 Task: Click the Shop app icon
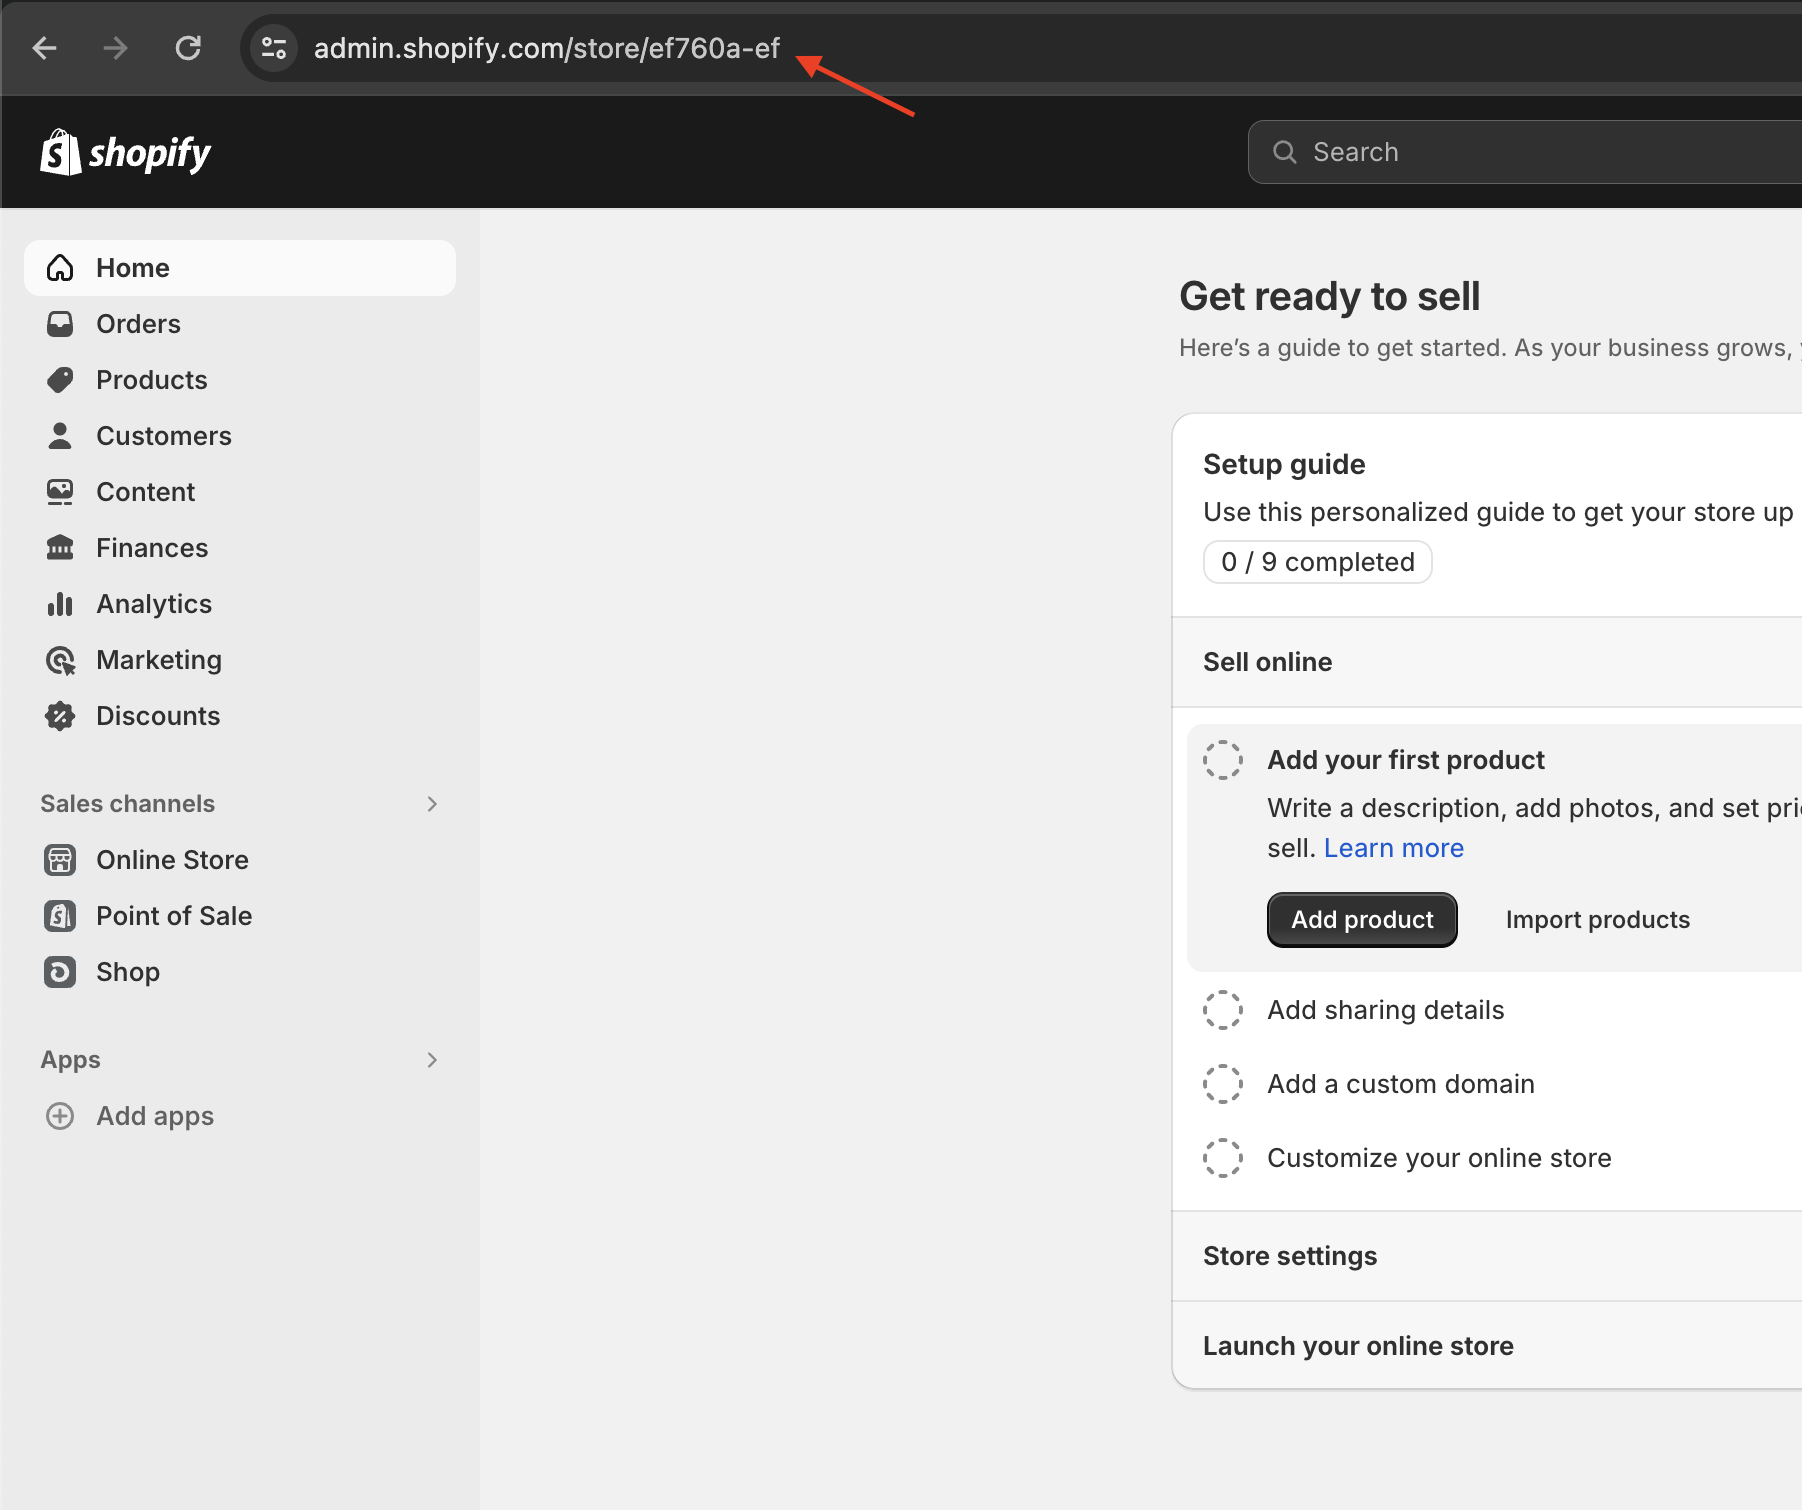pos(60,972)
